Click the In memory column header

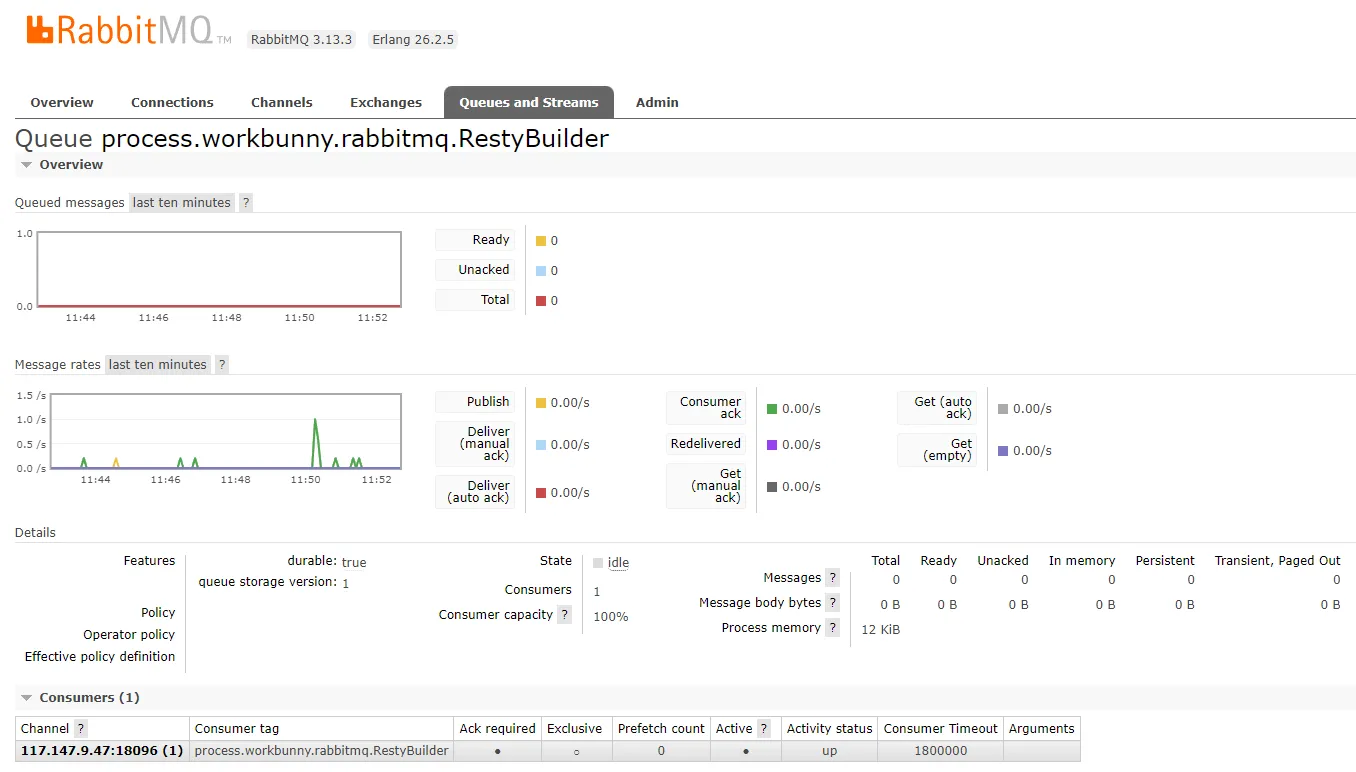pos(1082,561)
